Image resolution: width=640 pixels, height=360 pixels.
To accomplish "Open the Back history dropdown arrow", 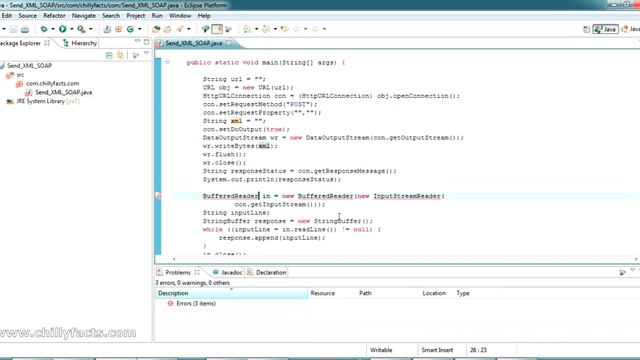I will click(305, 29).
